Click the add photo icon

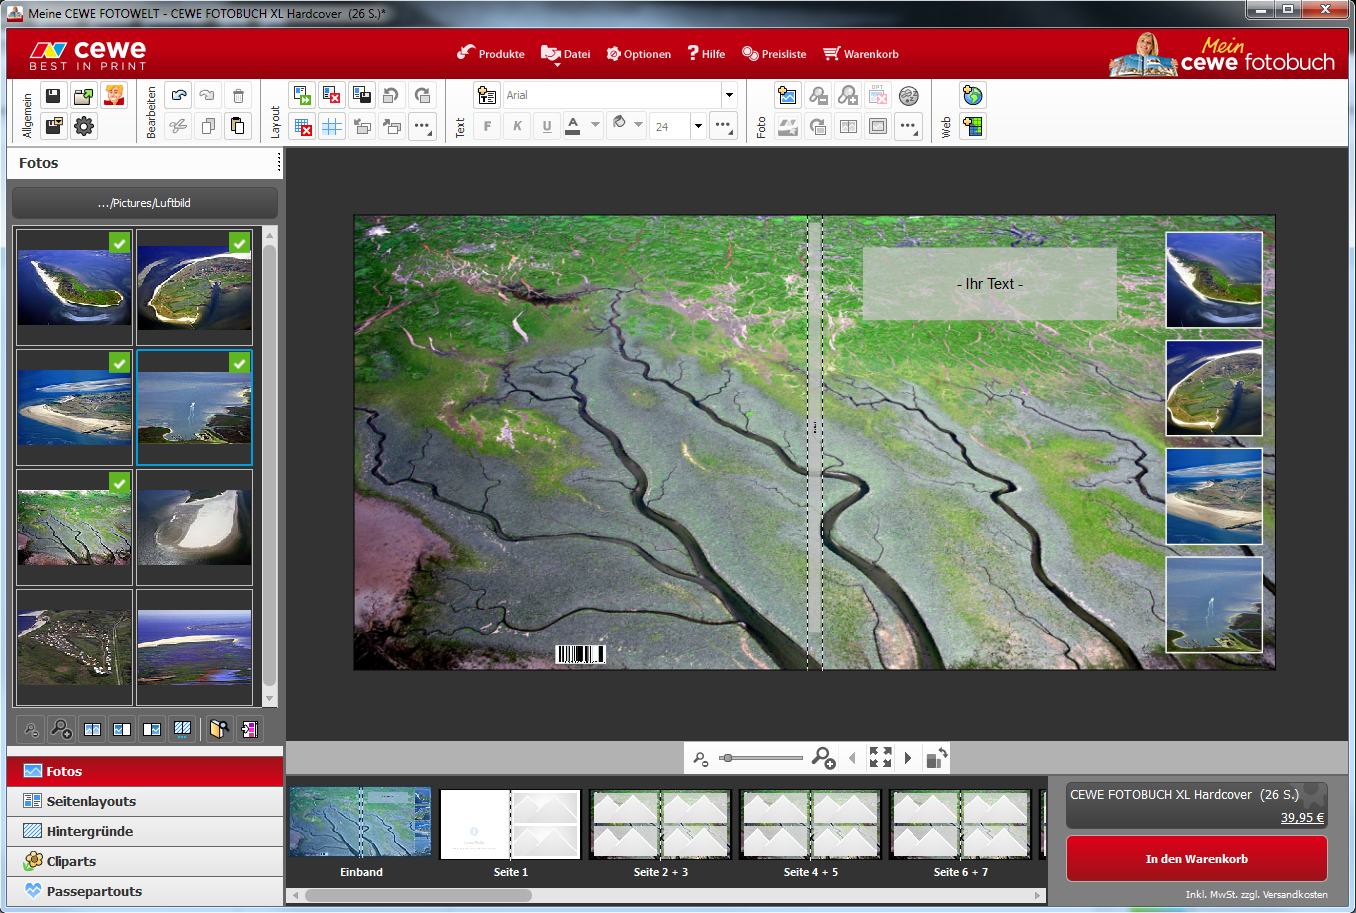coord(787,96)
